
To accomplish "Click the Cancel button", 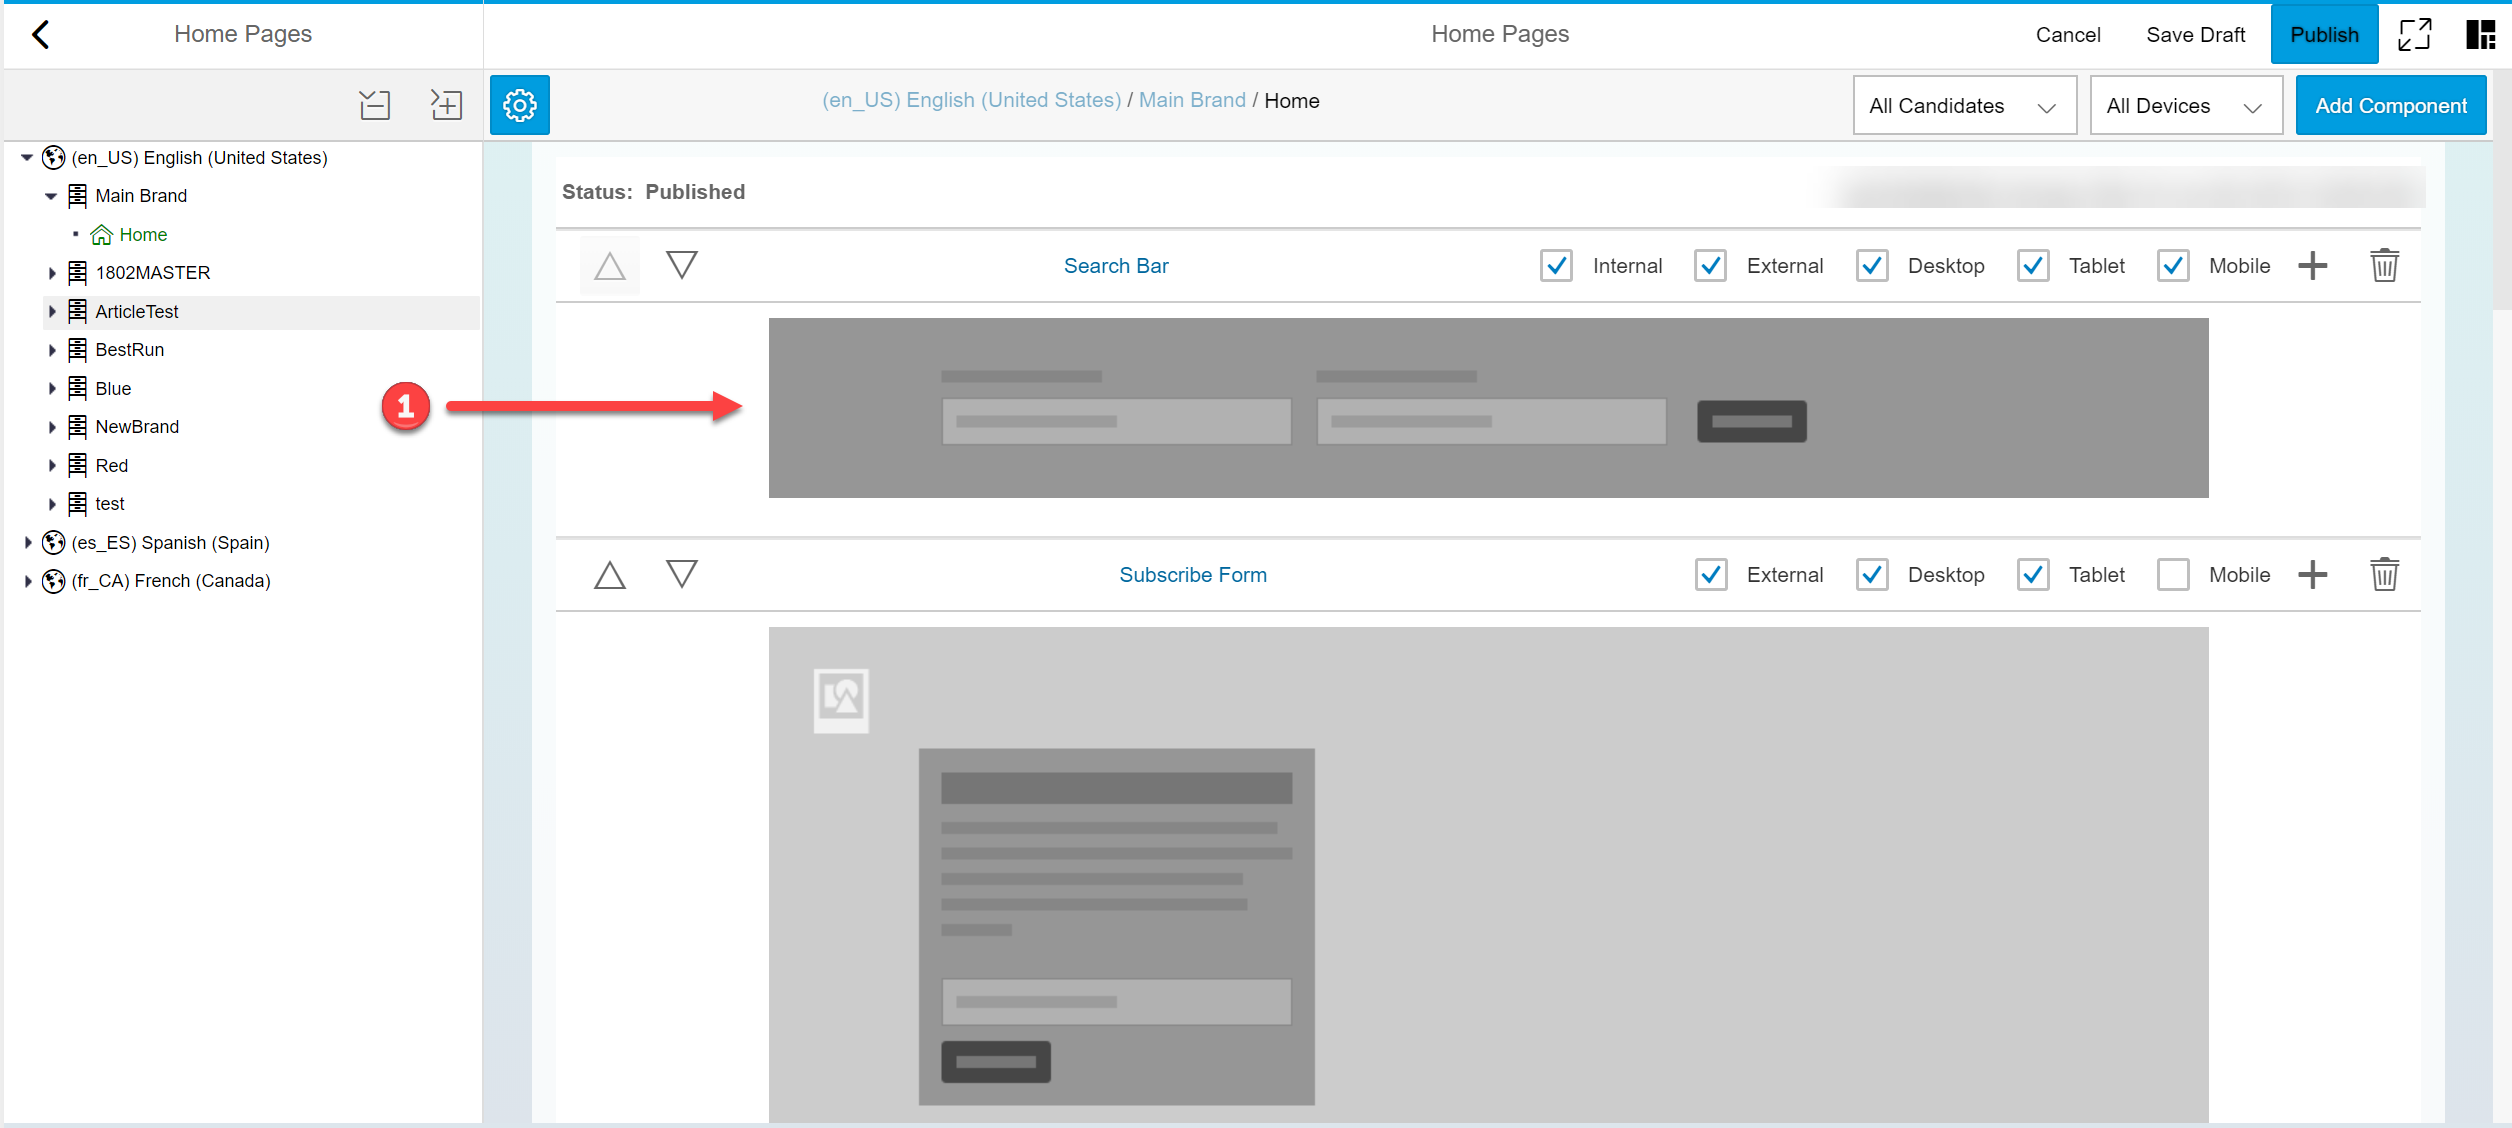I will pyautogui.click(x=2068, y=35).
